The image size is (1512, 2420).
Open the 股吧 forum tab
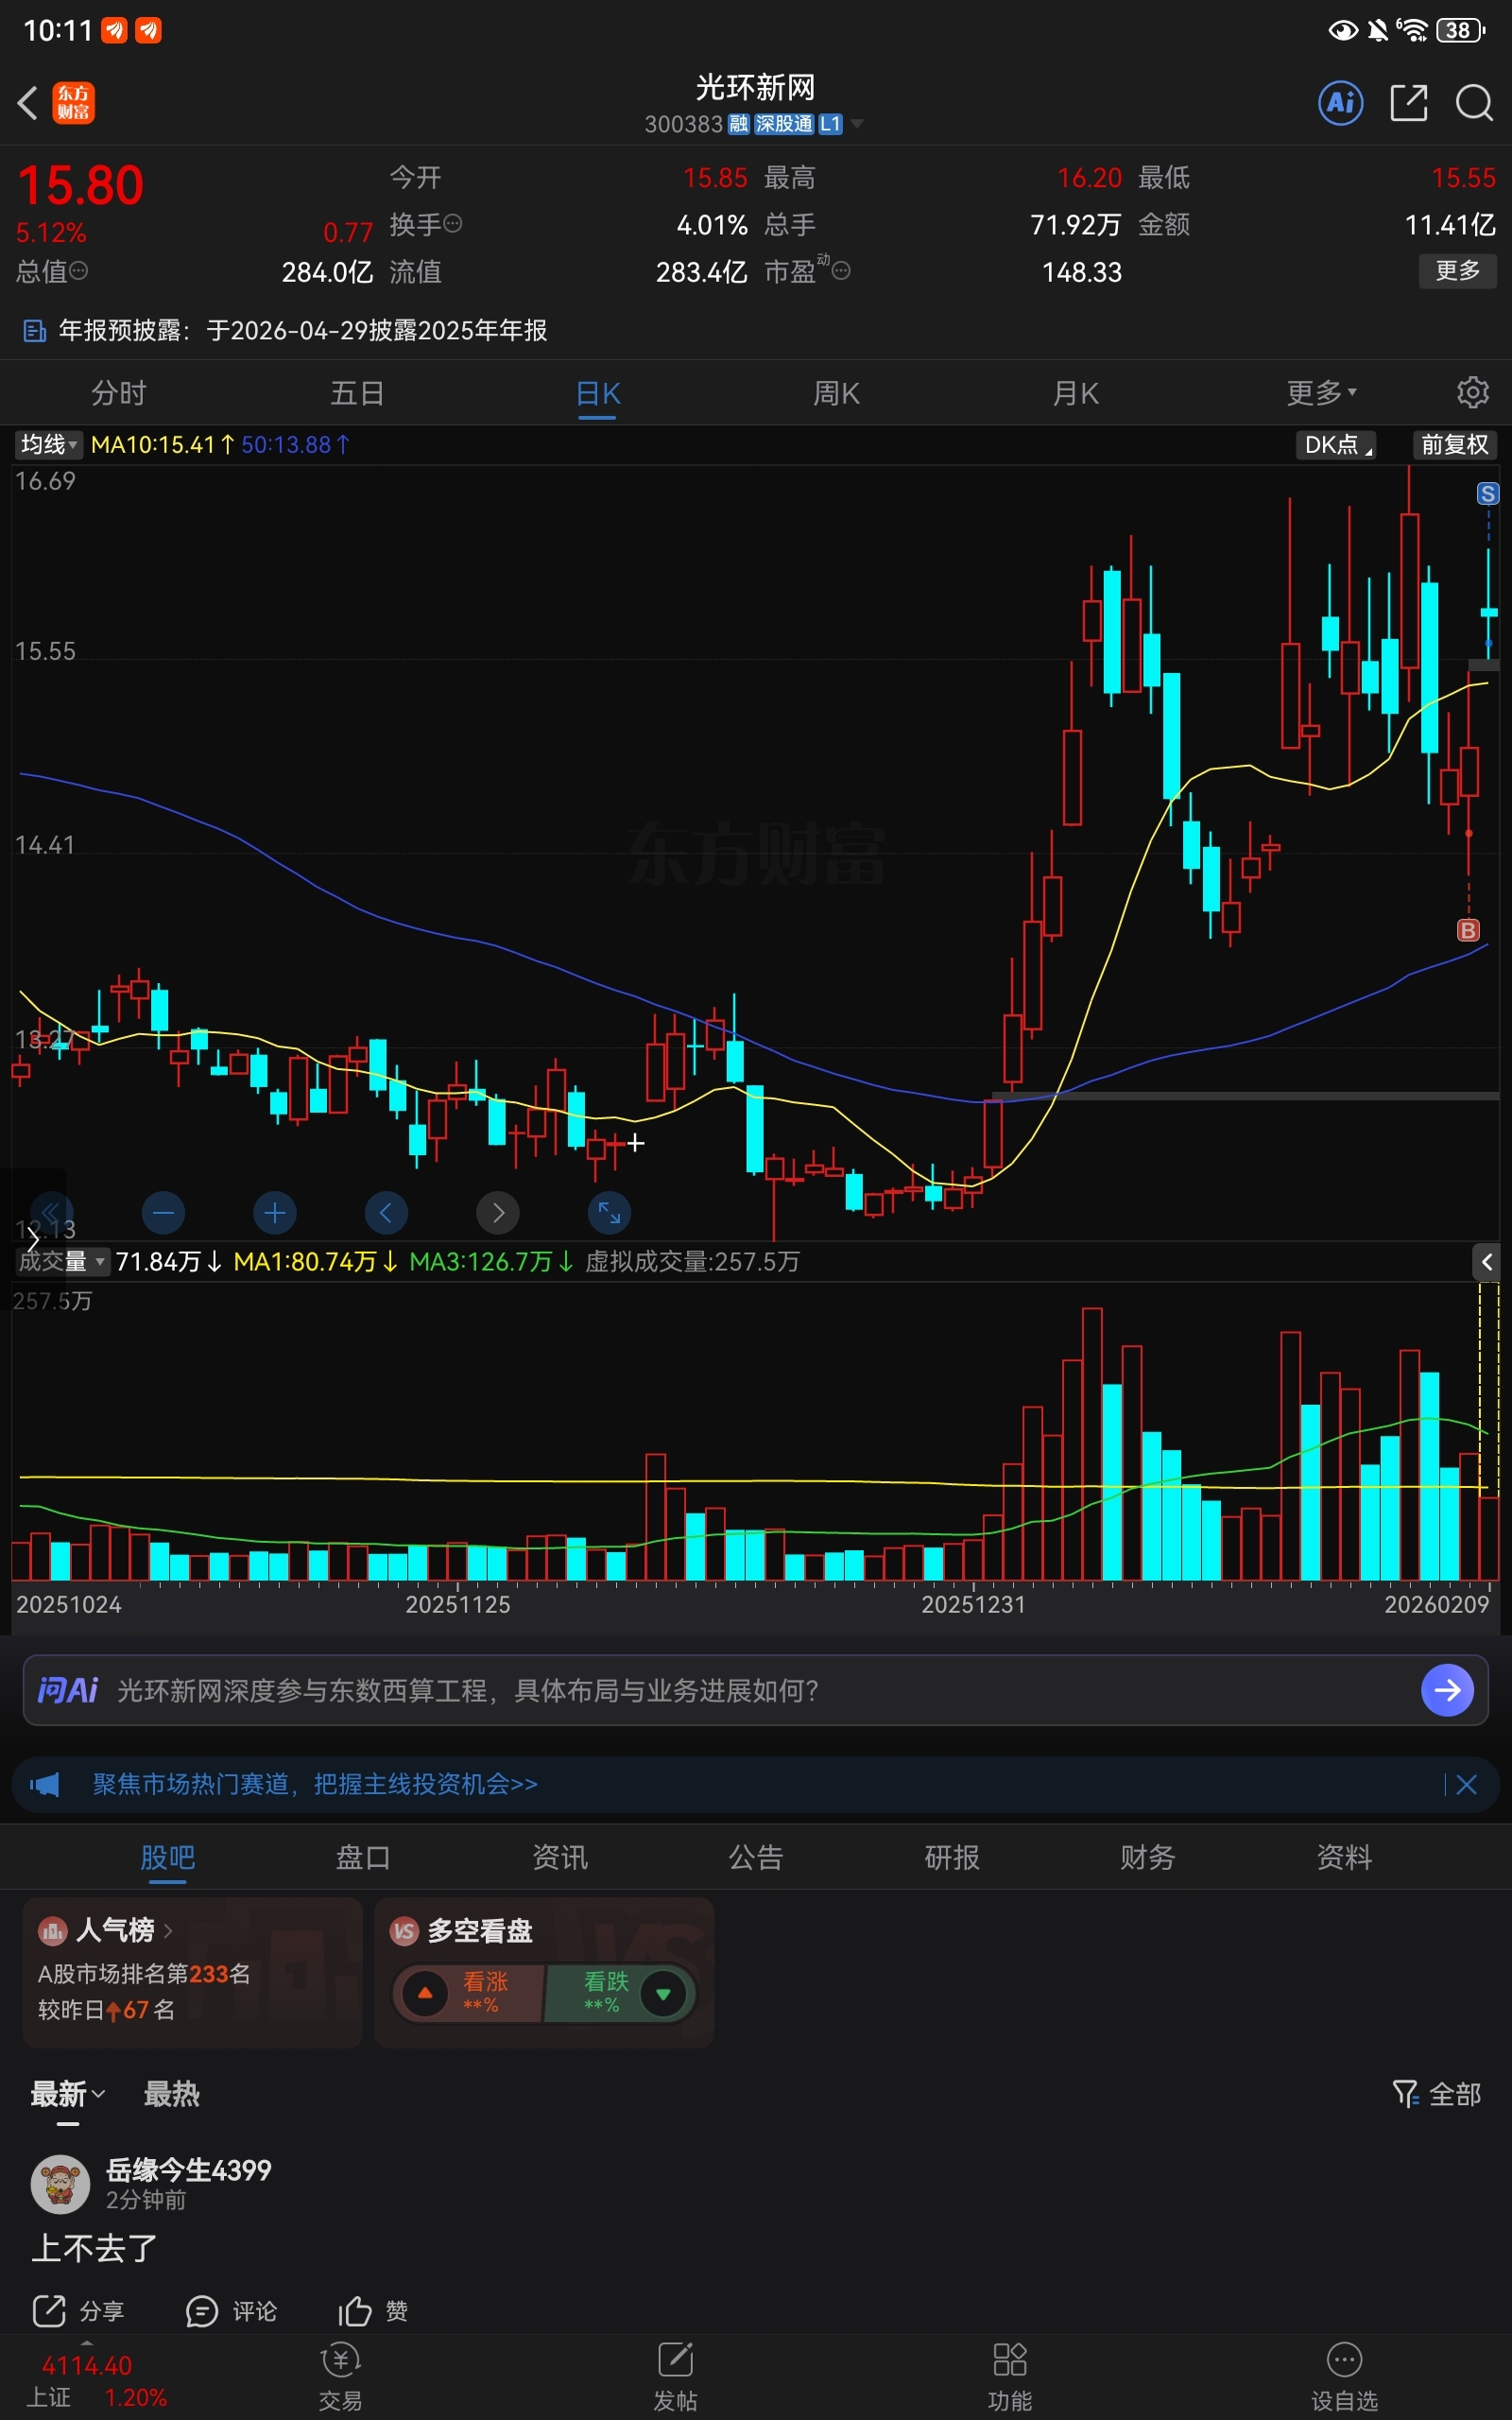168,1857
